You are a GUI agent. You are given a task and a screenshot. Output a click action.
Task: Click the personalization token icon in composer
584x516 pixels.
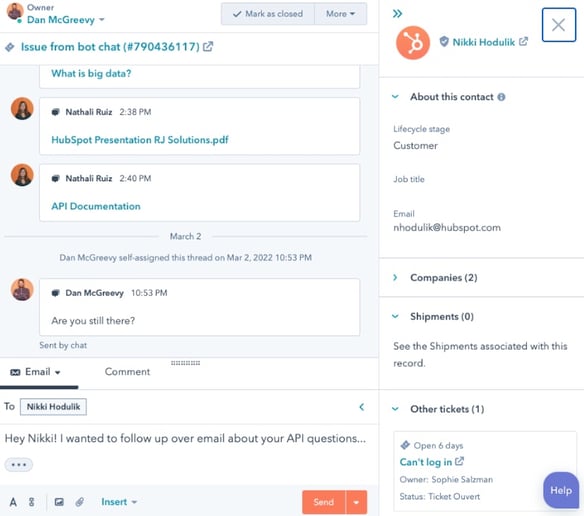(32, 502)
